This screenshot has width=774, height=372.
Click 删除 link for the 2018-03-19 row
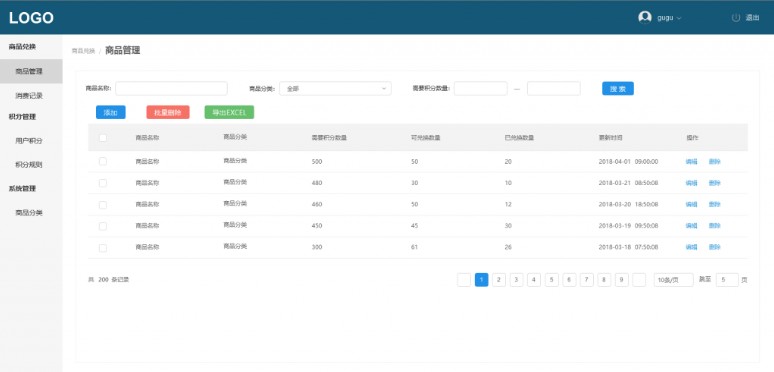714,225
